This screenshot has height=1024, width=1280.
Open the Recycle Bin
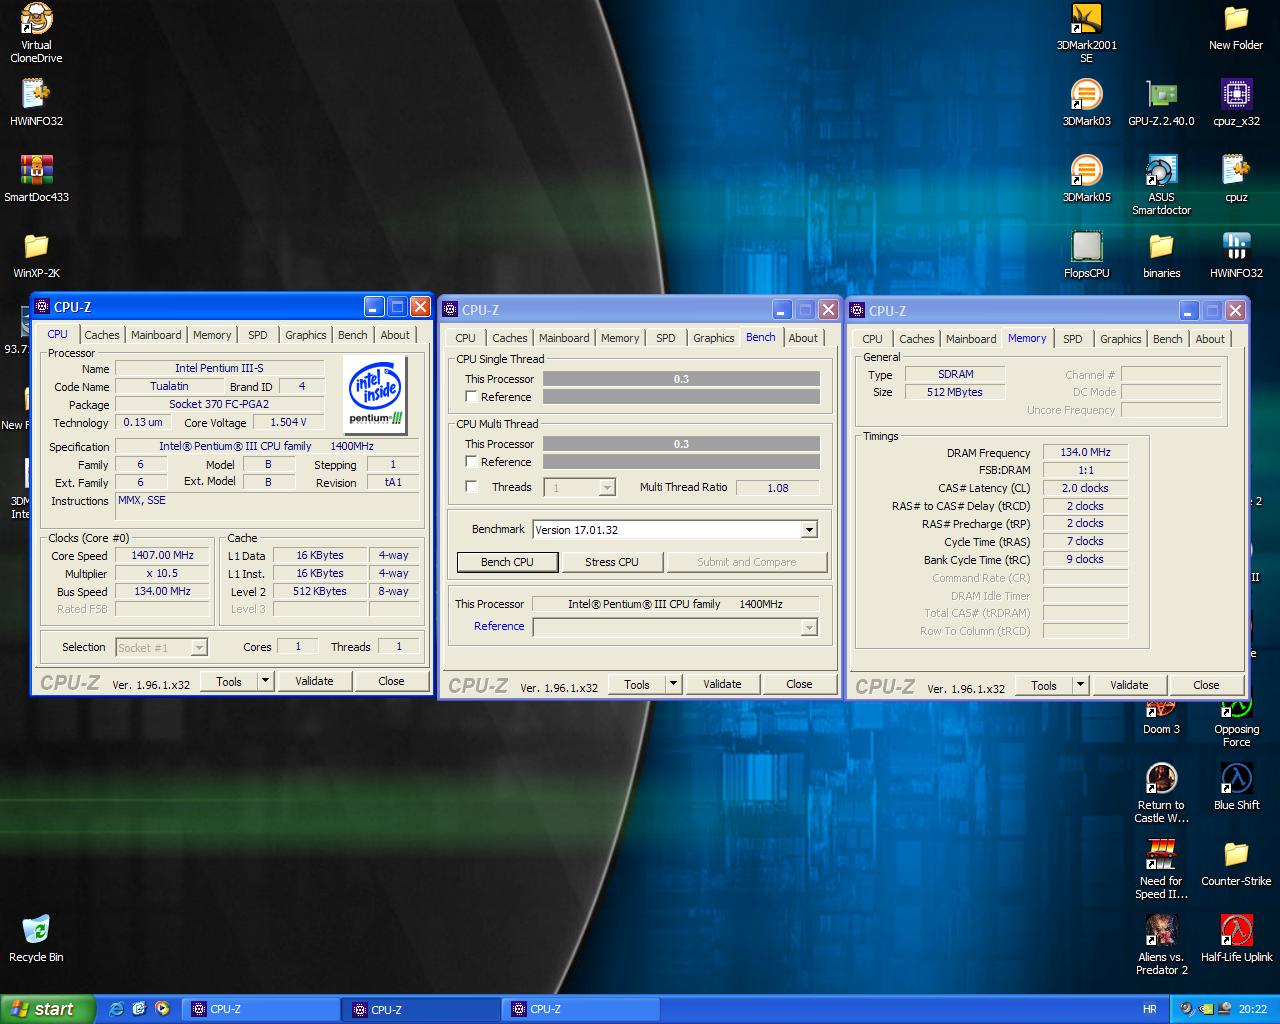[36, 931]
